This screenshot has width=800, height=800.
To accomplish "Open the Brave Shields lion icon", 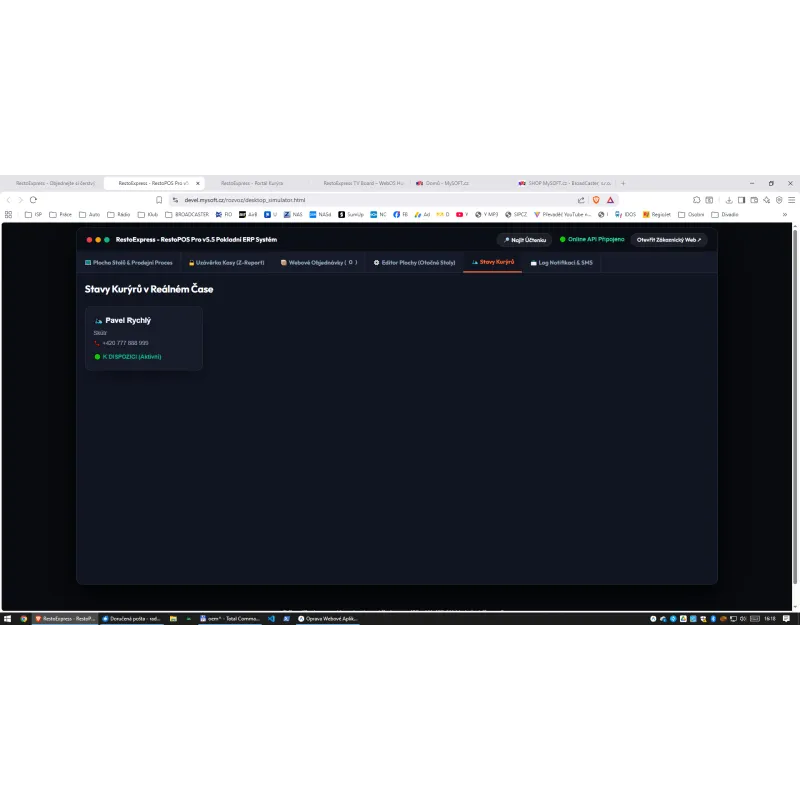I will click(x=596, y=200).
